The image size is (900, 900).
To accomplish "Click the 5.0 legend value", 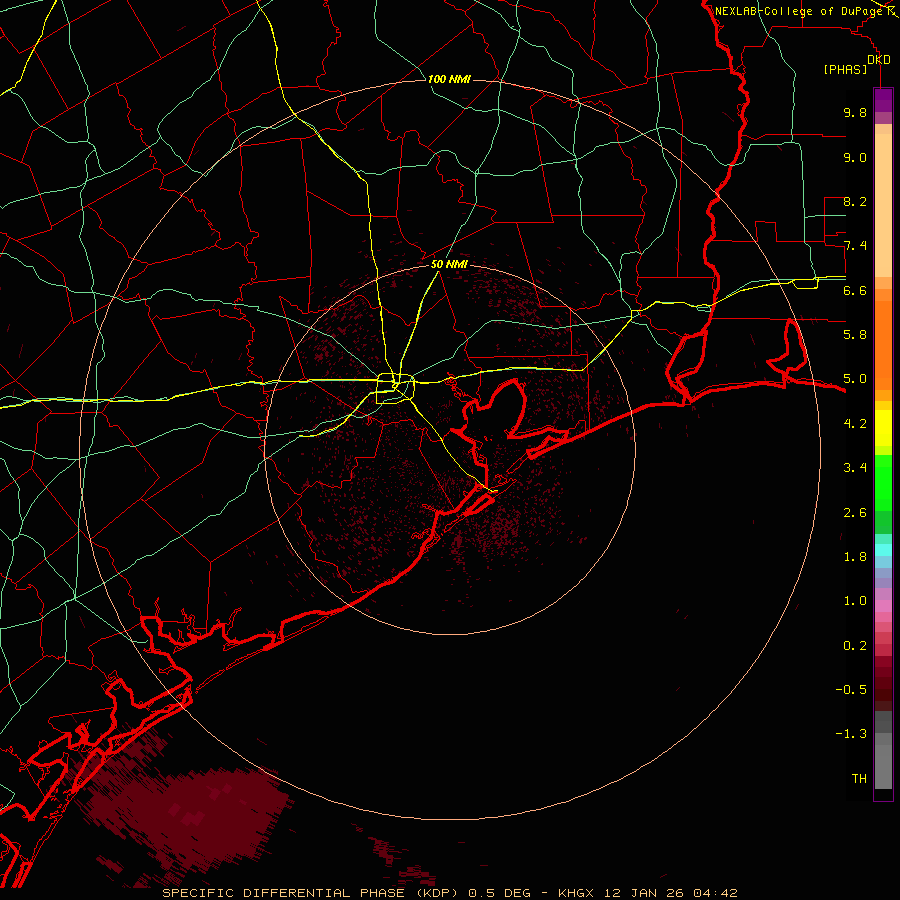I will tap(855, 379).
